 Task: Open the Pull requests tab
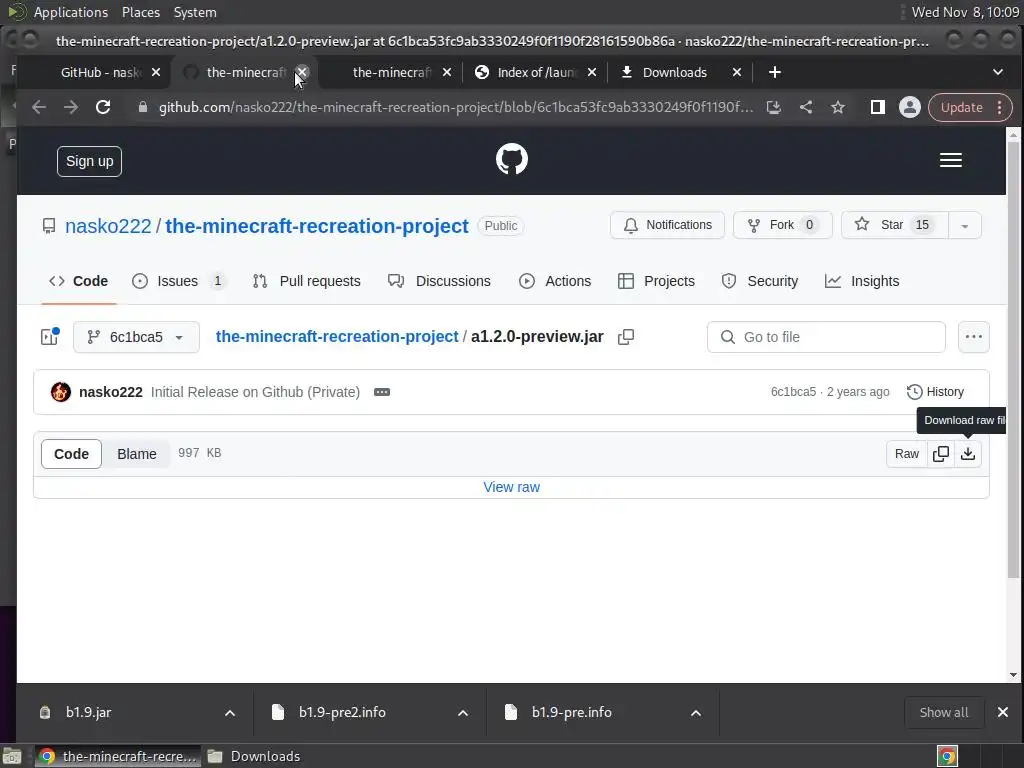[x=306, y=281]
